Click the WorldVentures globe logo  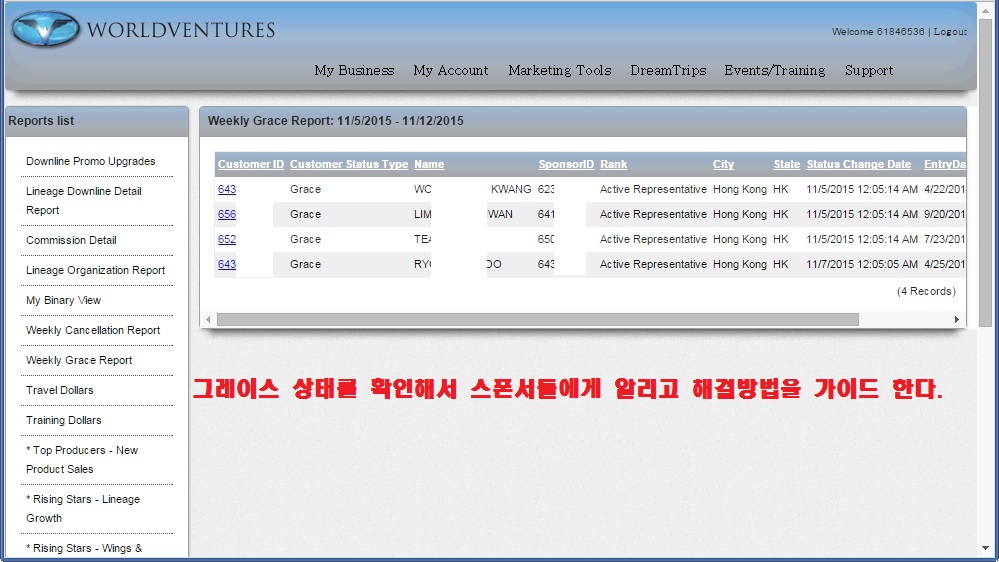click(x=45, y=29)
